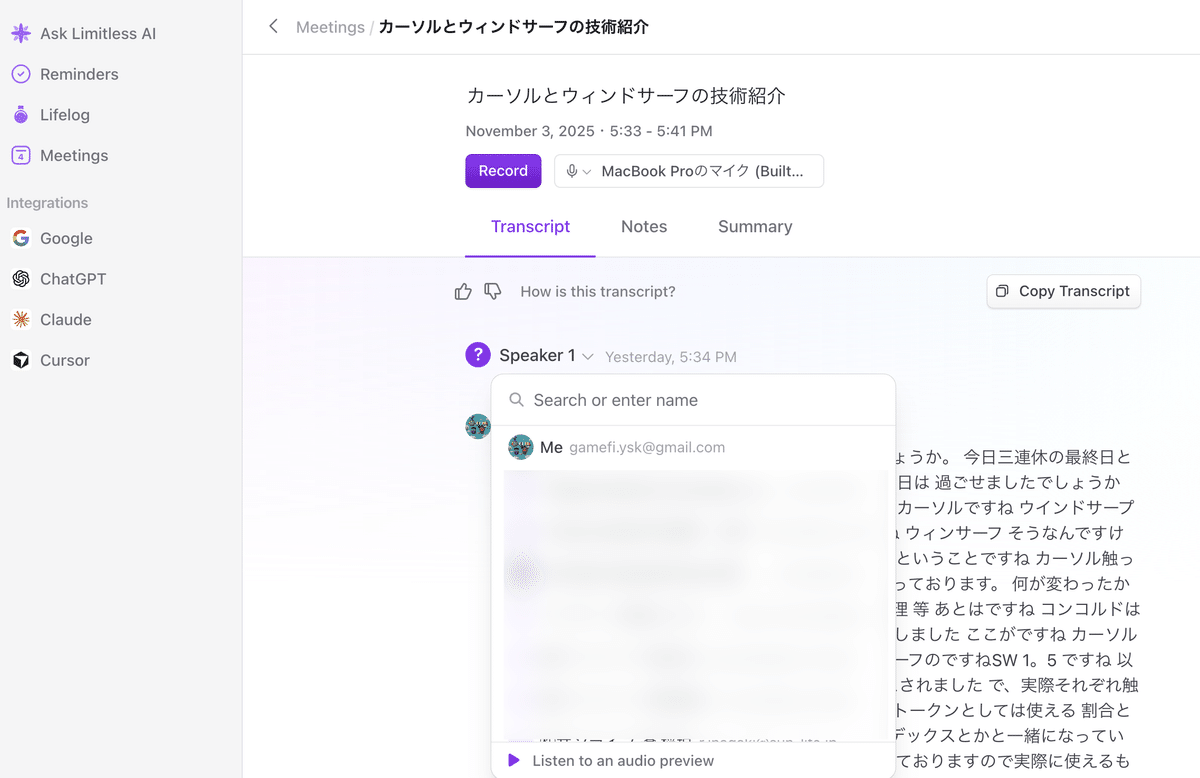Play the speaker audio preview
Viewport: 1200px width, 778px height.
click(x=514, y=761)
